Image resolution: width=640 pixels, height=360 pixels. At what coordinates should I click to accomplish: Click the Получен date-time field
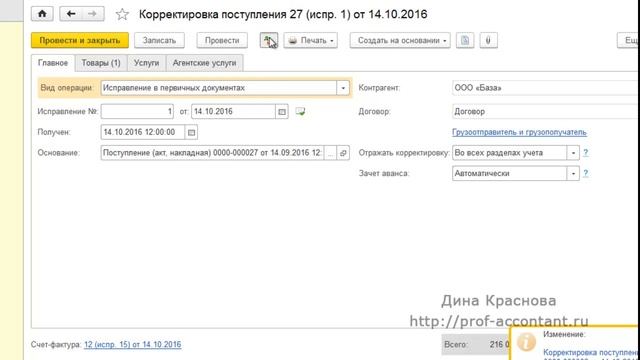coord(142,132)
